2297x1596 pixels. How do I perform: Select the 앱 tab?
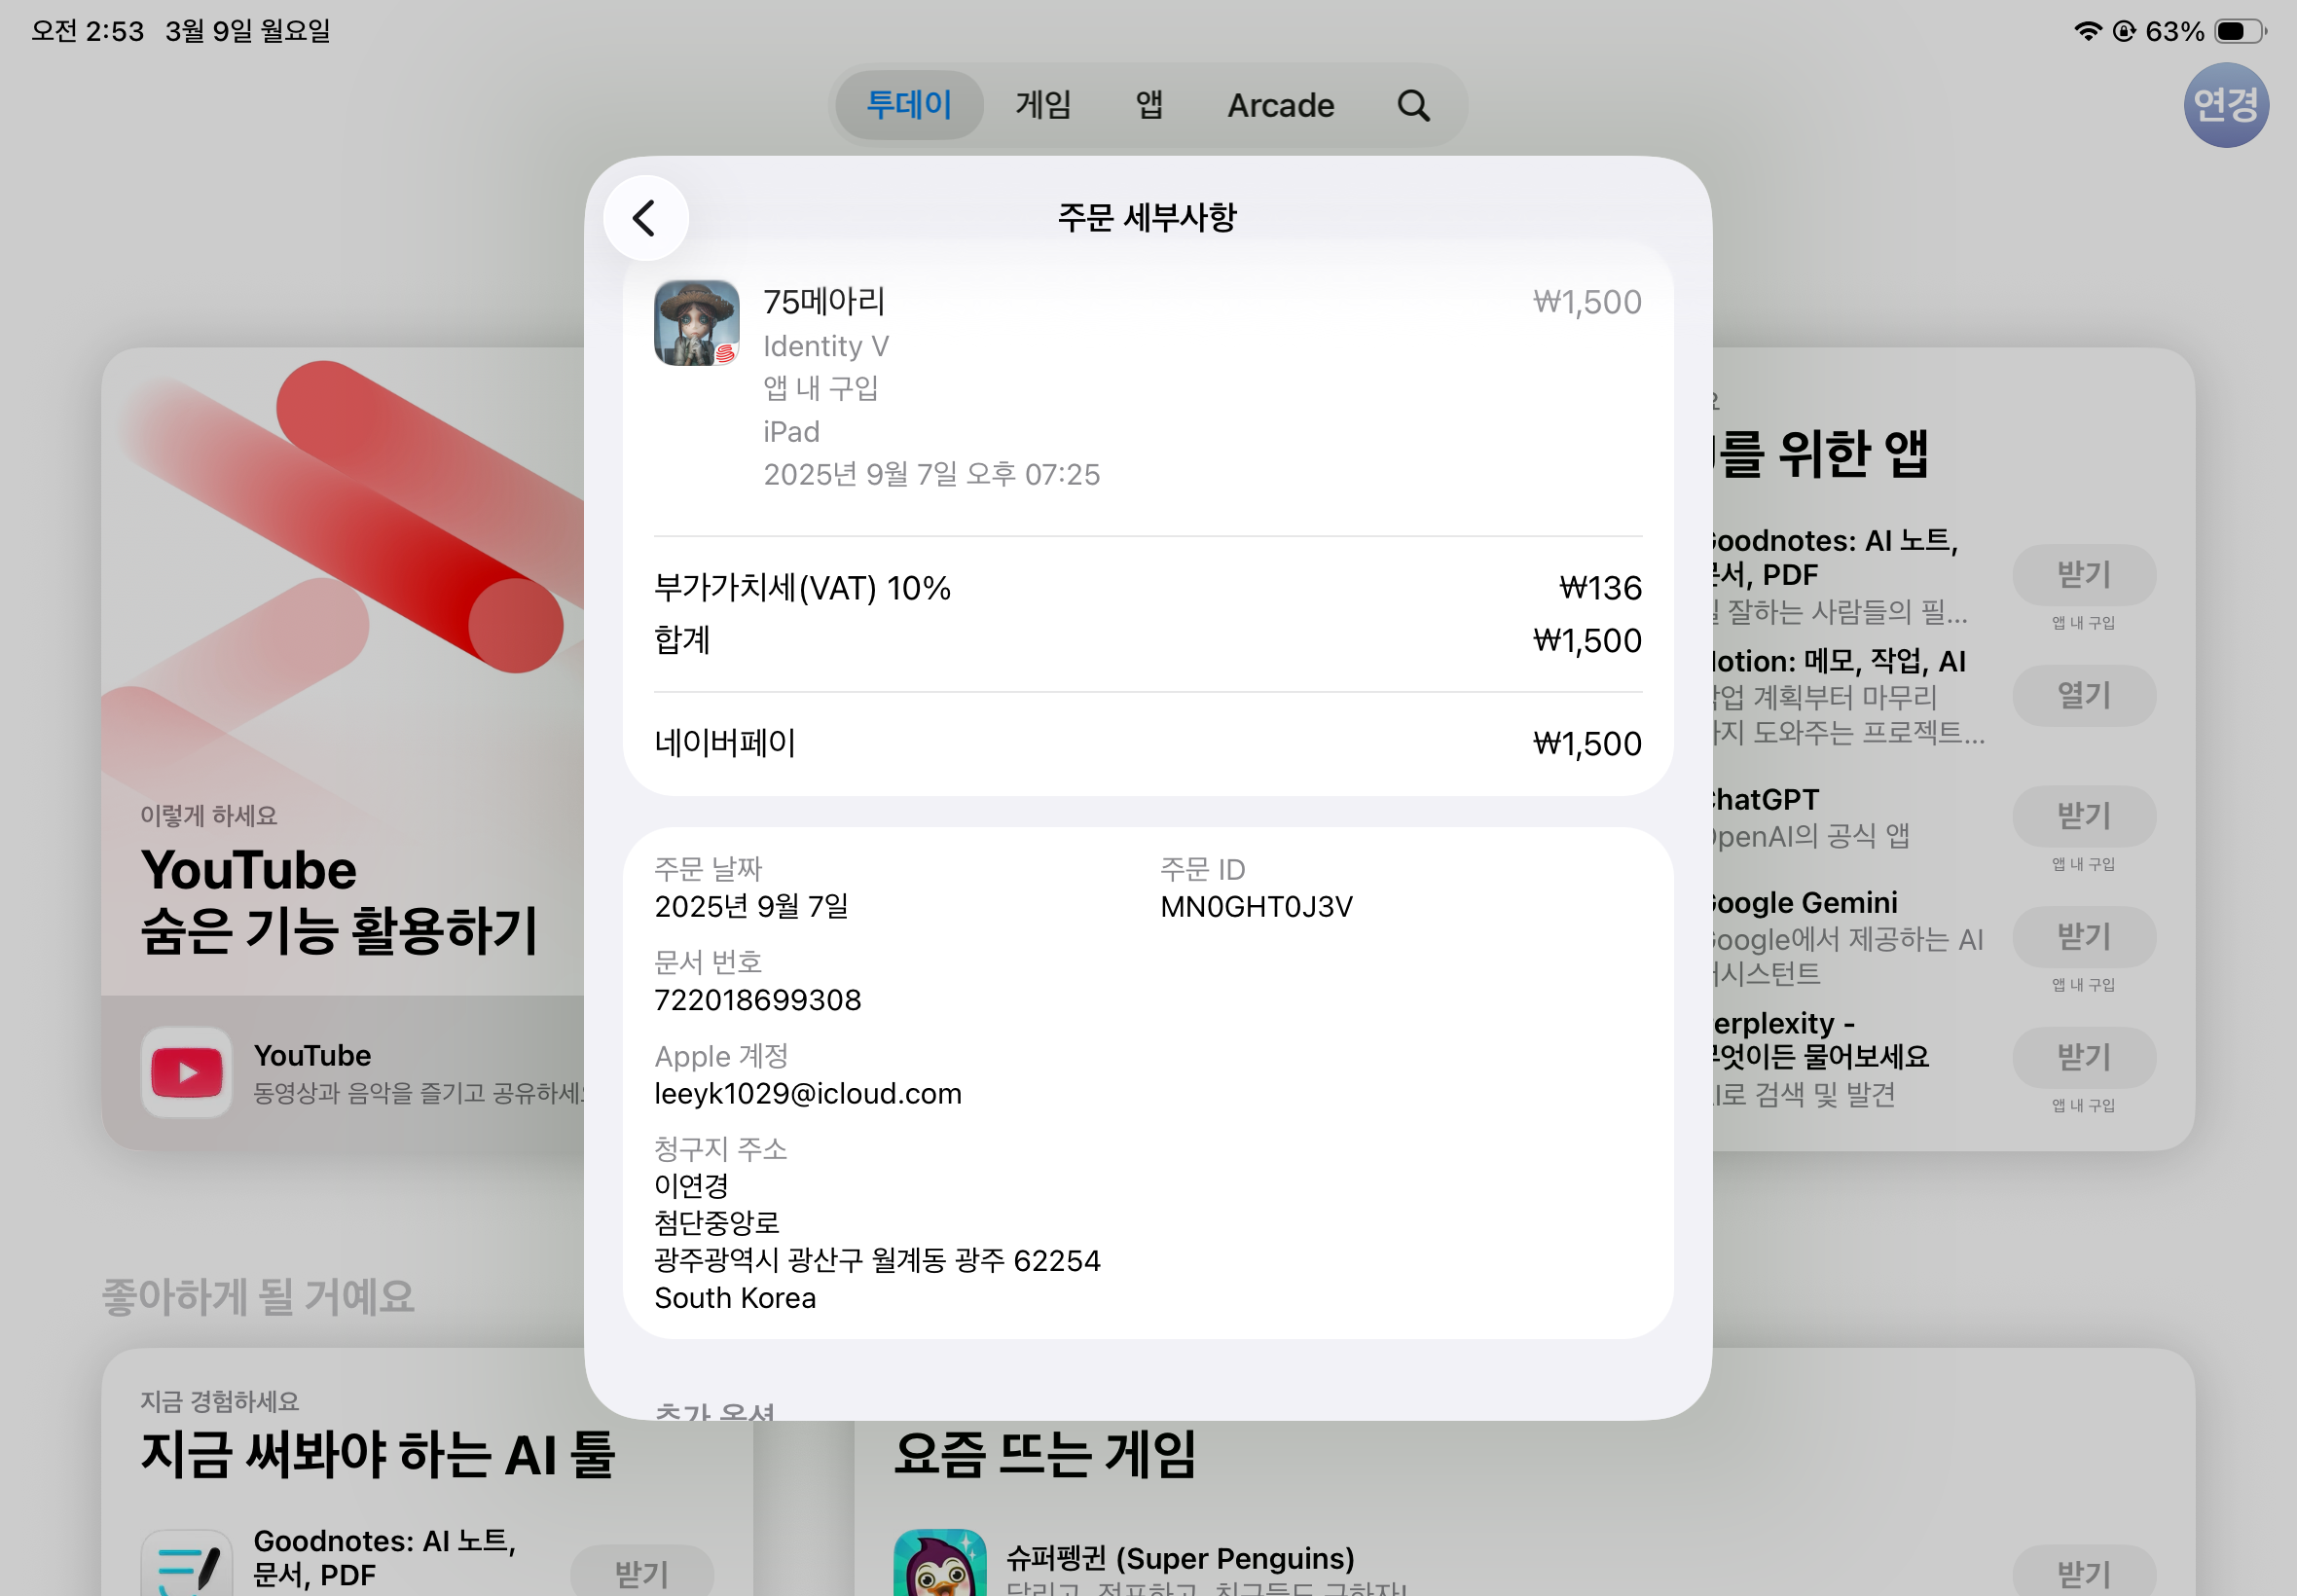click(x=1149, y=105)
